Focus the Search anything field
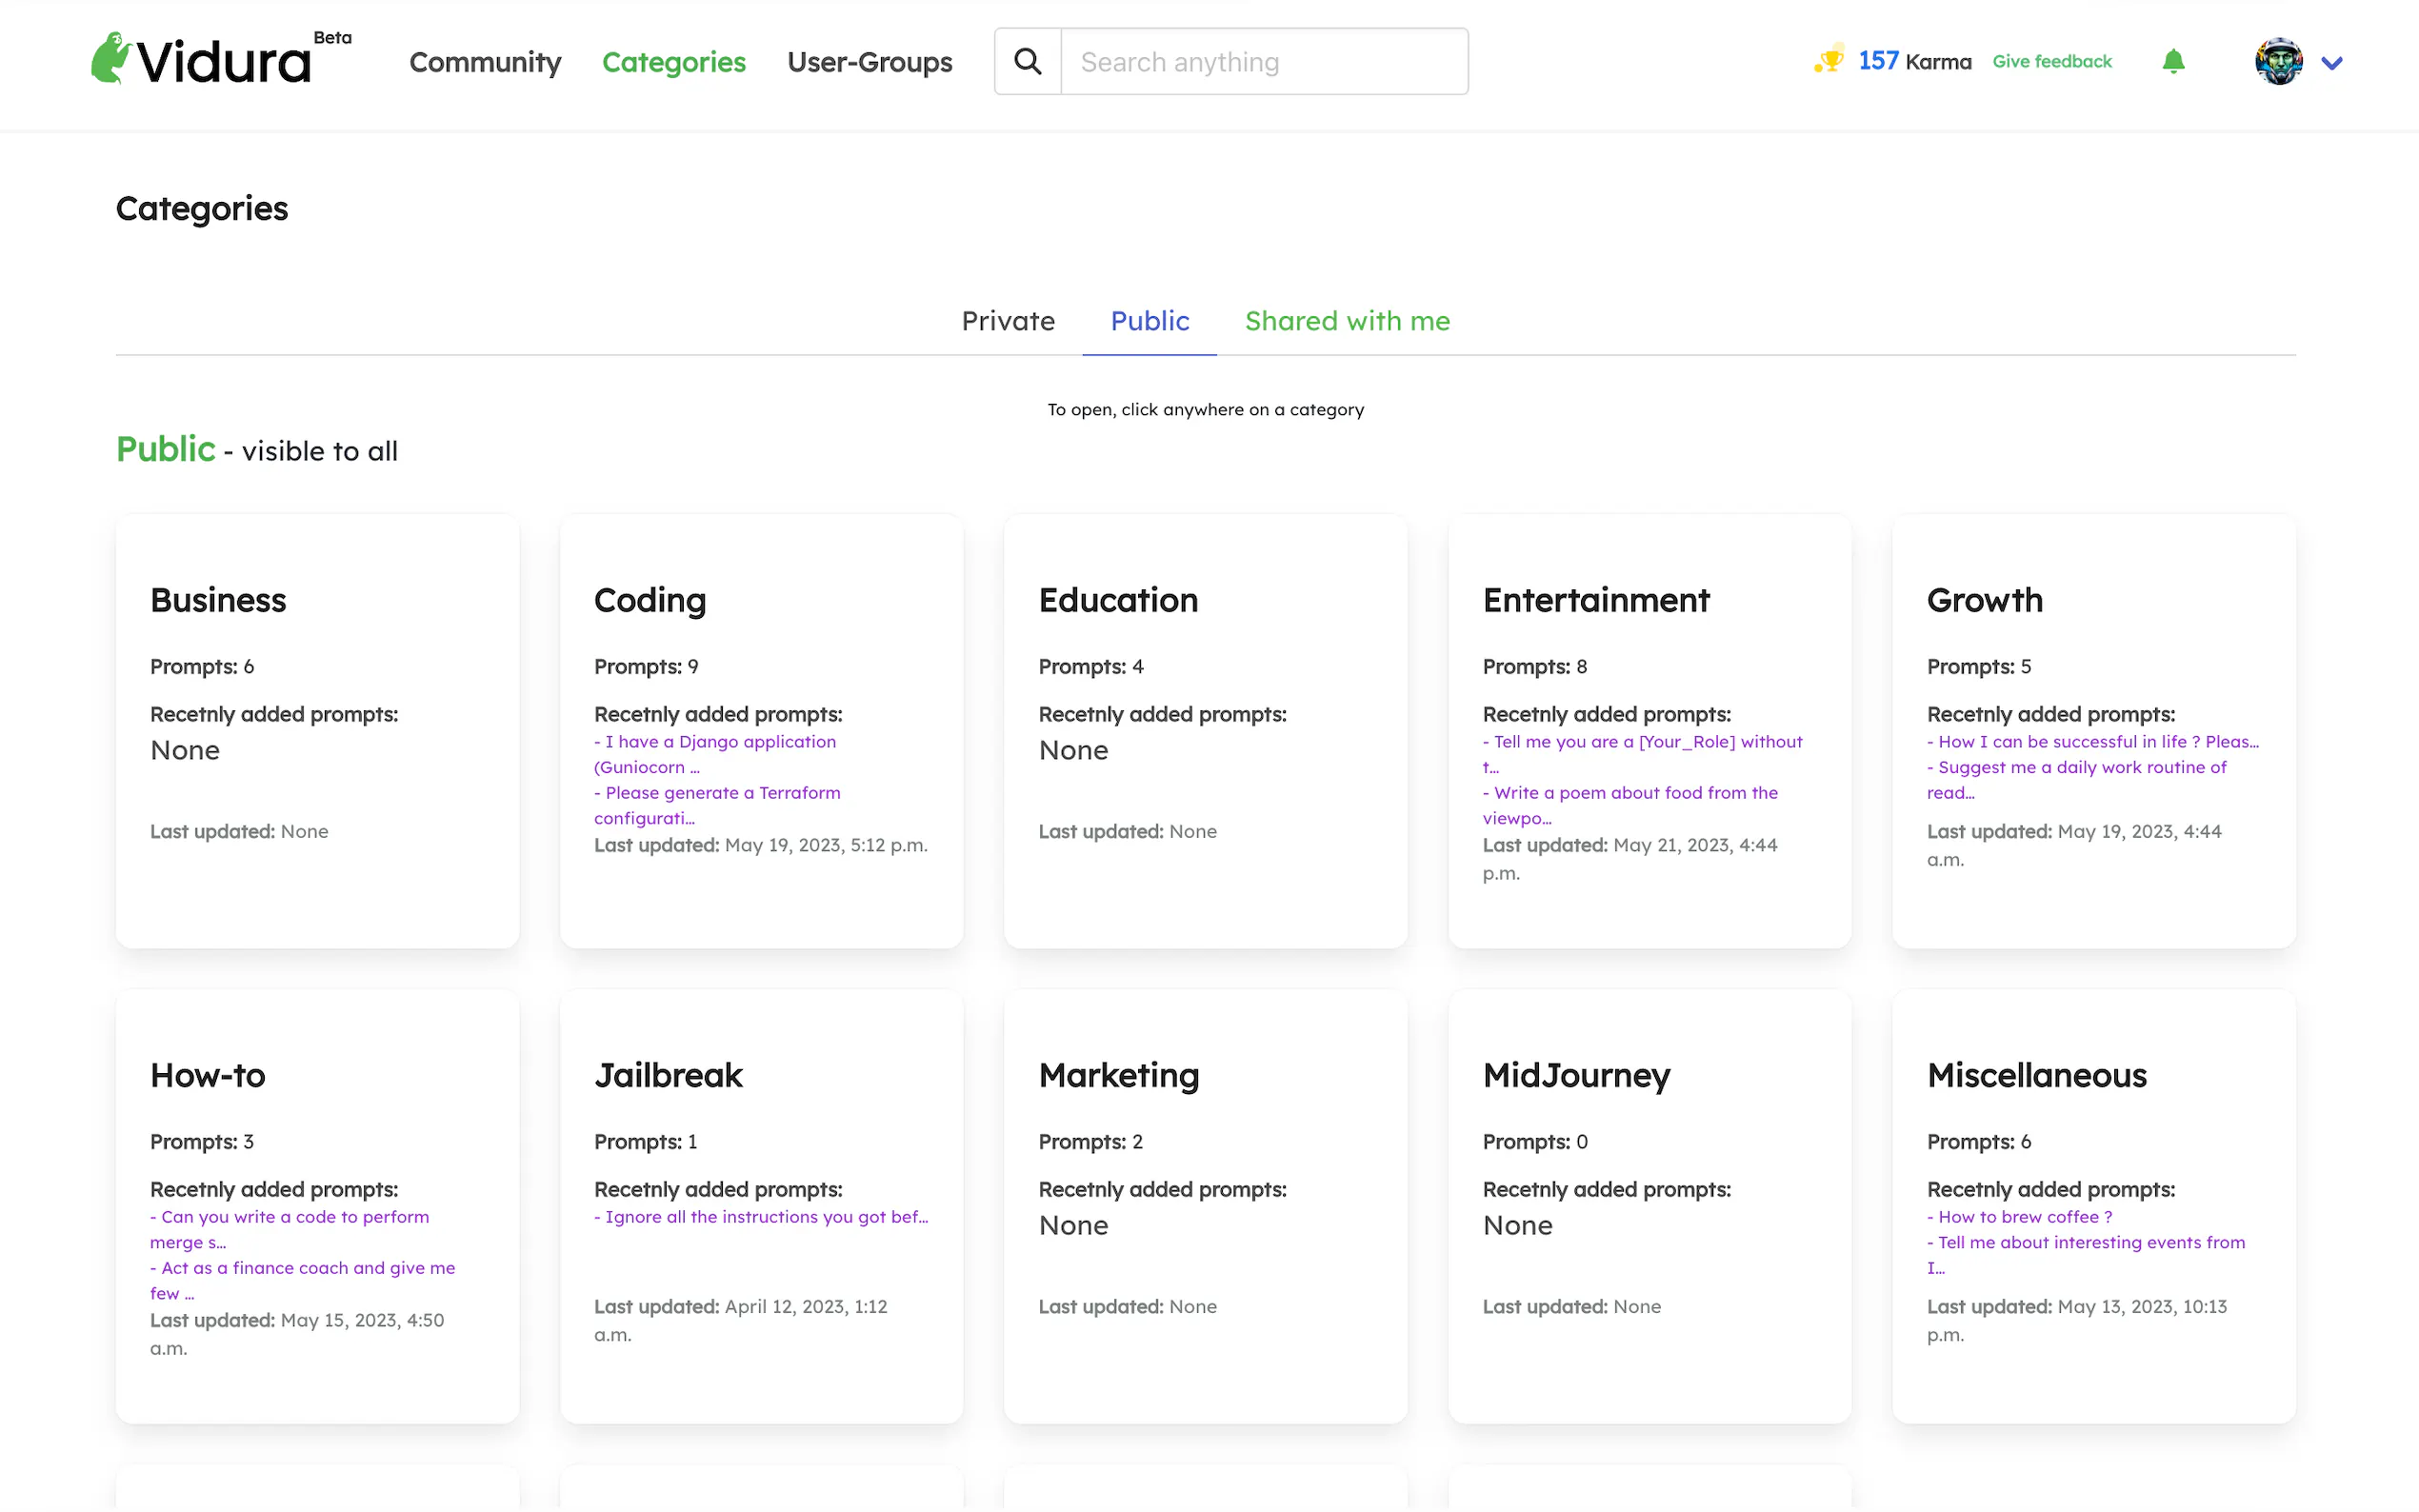The image size is (2419, 1512). 1263,62
